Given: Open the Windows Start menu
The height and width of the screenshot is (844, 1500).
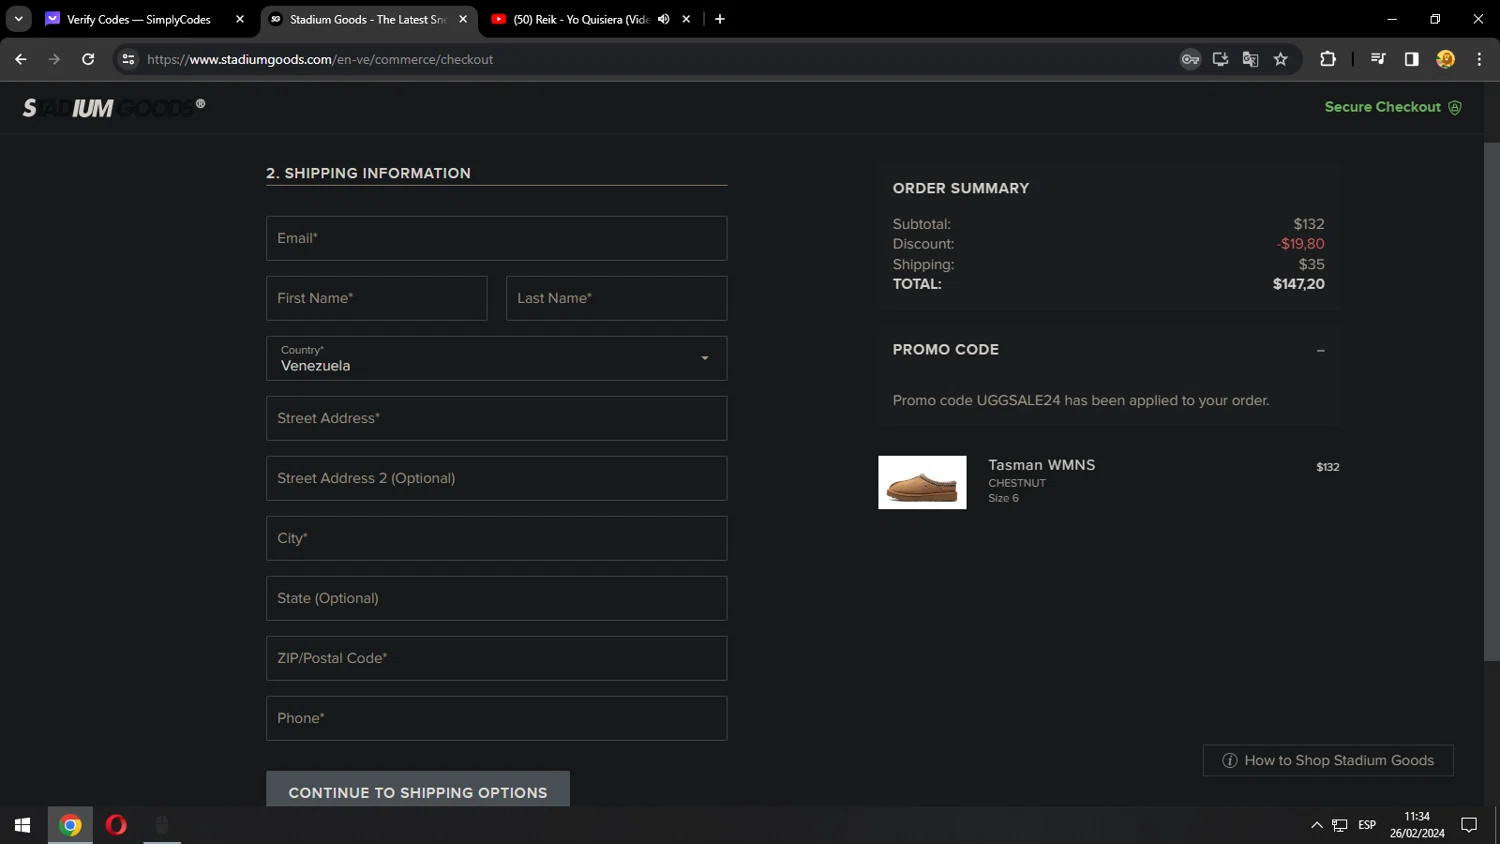Looking at the screenshot, I should pos(22,825).
